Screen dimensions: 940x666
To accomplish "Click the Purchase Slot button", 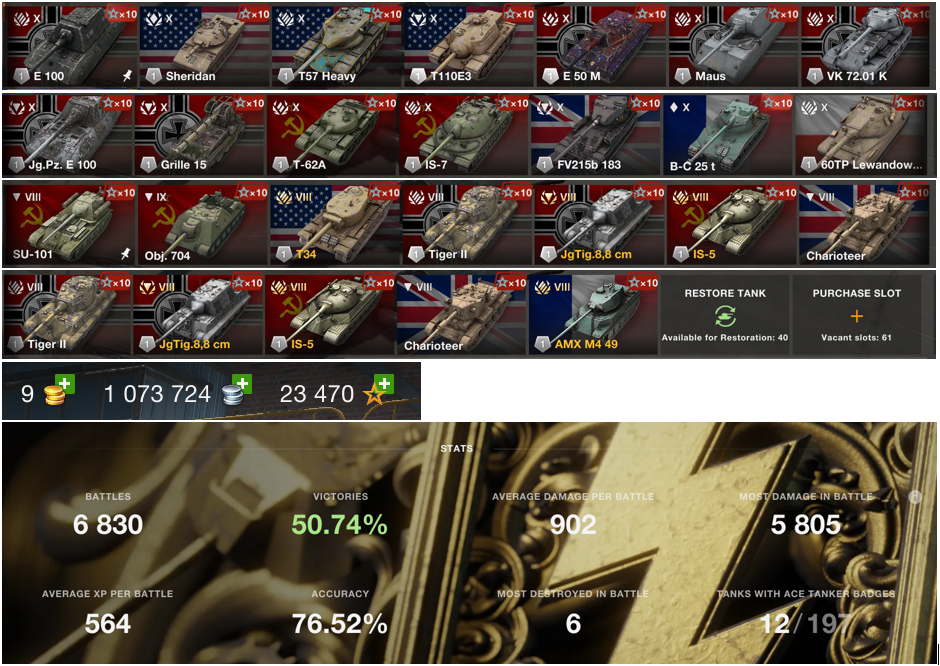I will coord(857,315).
